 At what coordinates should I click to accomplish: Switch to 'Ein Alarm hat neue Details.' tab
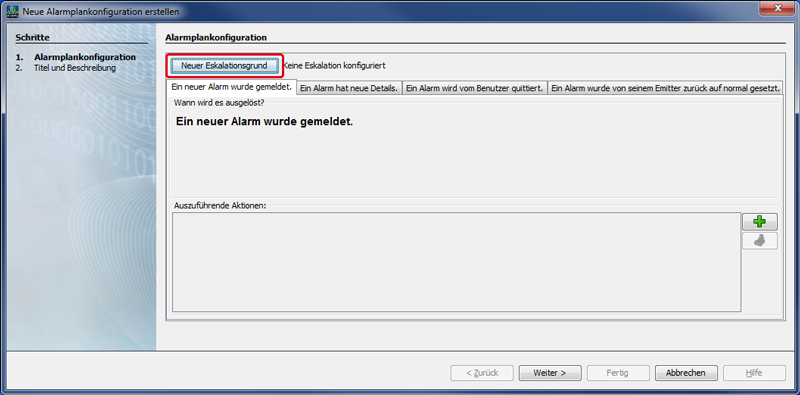coord(349,88)
